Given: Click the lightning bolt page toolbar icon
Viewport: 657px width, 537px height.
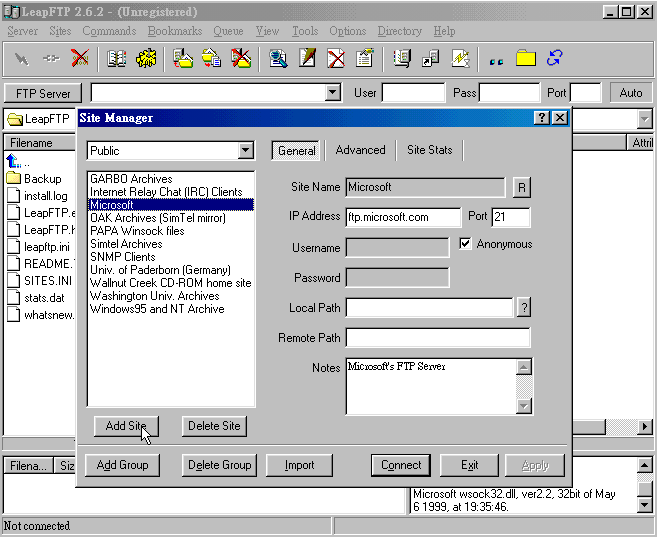Looking at the screenshot, I should [460, 58].
